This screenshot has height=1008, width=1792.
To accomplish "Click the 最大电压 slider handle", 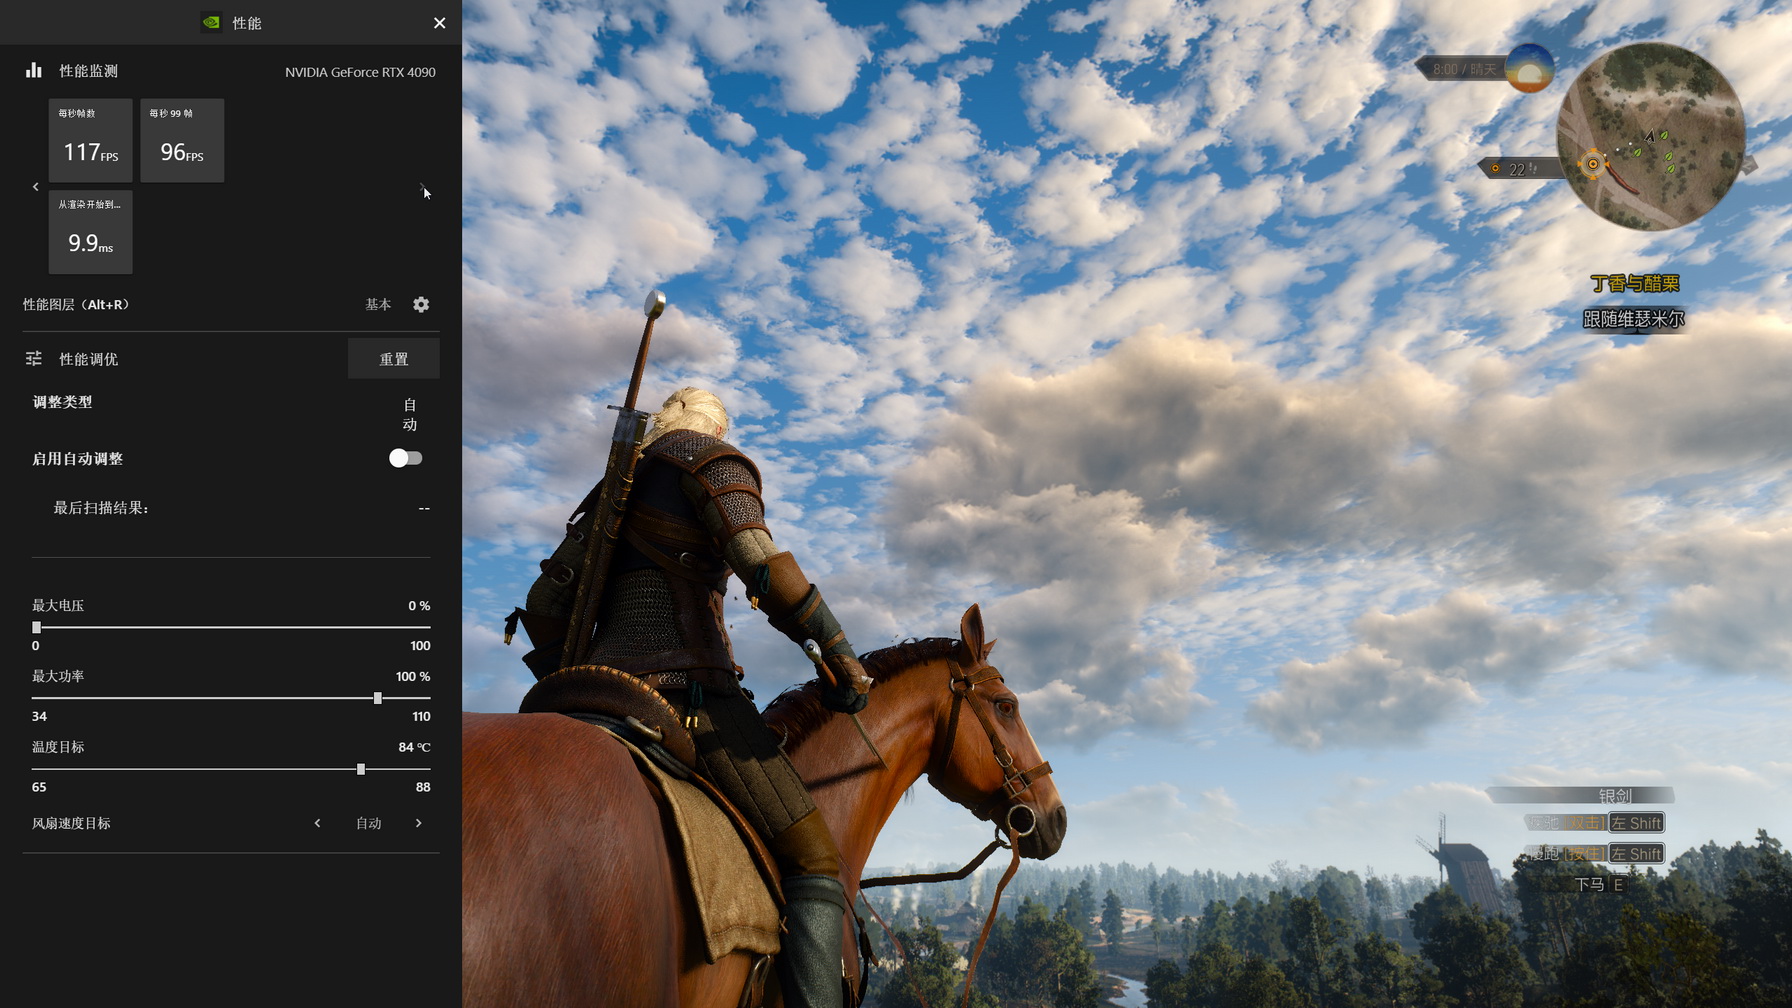I will (x=37, y=627).
